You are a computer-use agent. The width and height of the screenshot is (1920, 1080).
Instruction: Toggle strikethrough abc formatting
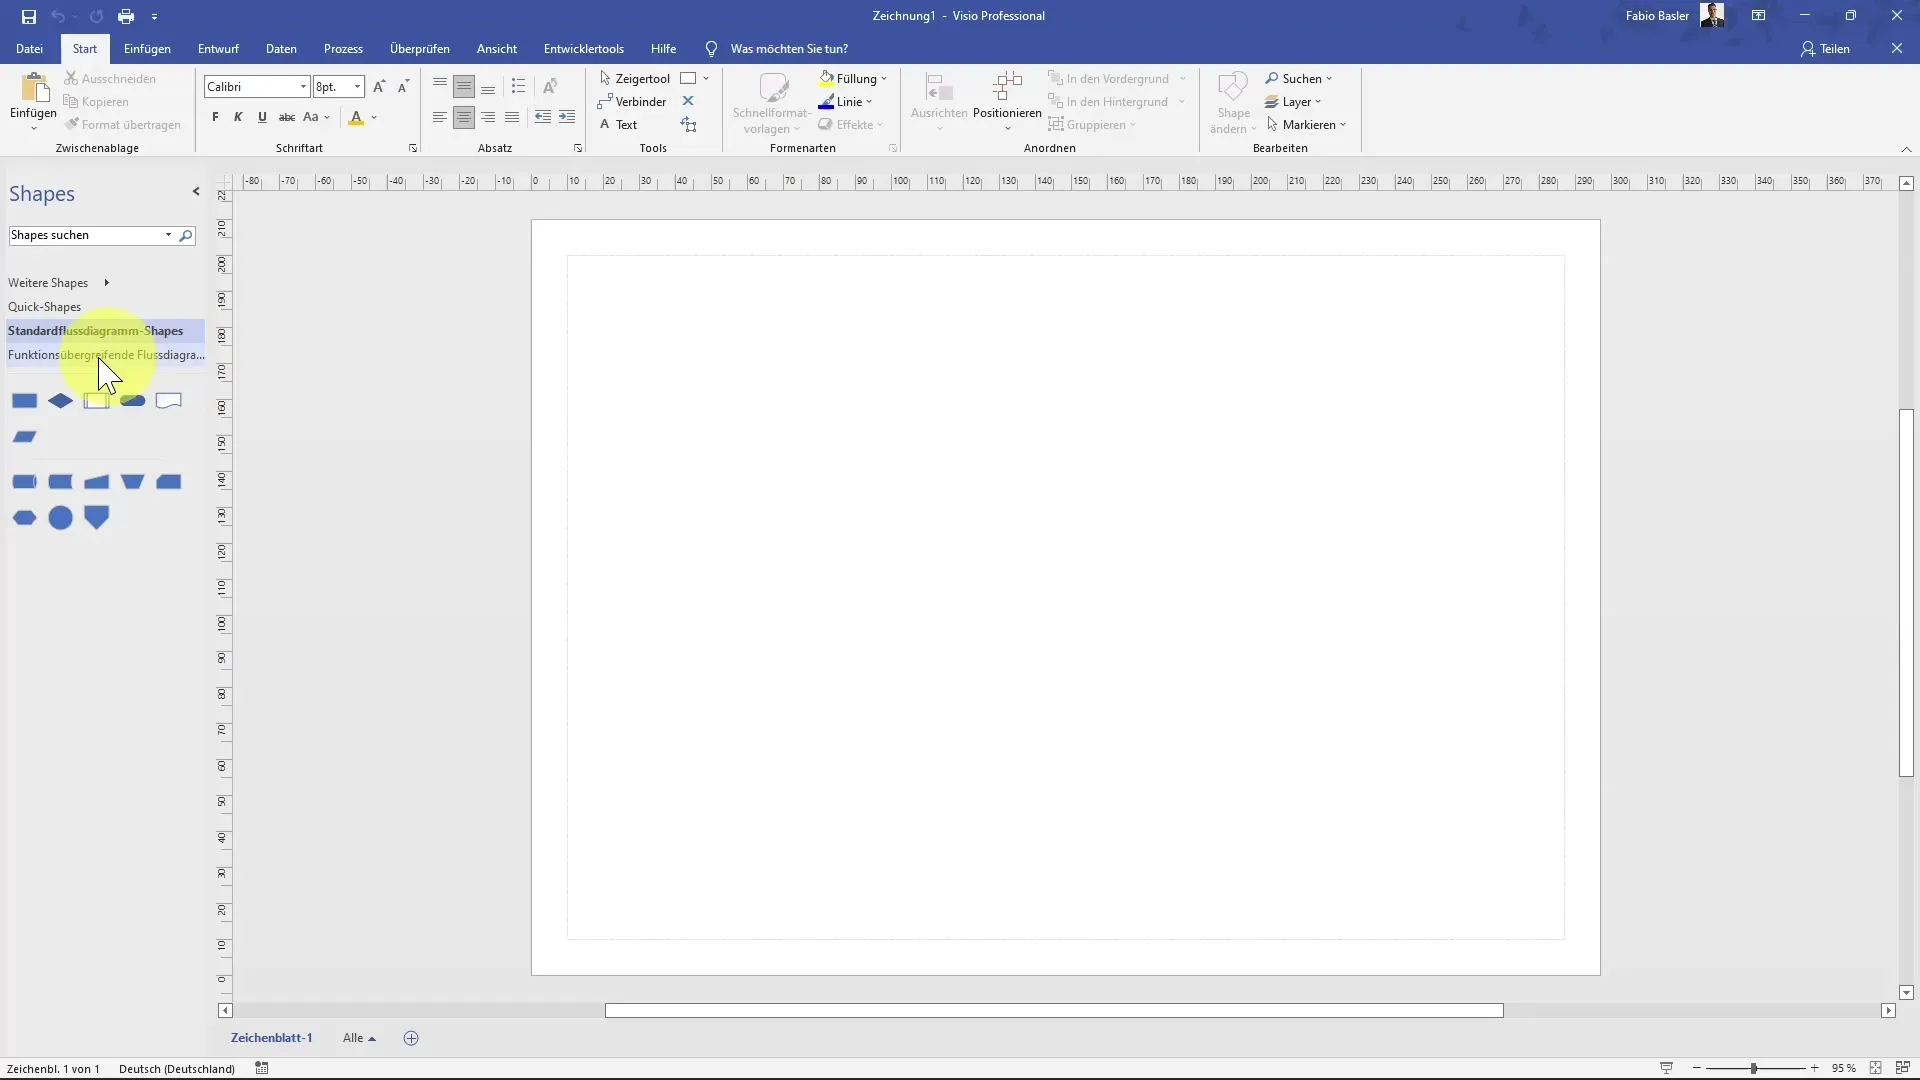[287, 117]
